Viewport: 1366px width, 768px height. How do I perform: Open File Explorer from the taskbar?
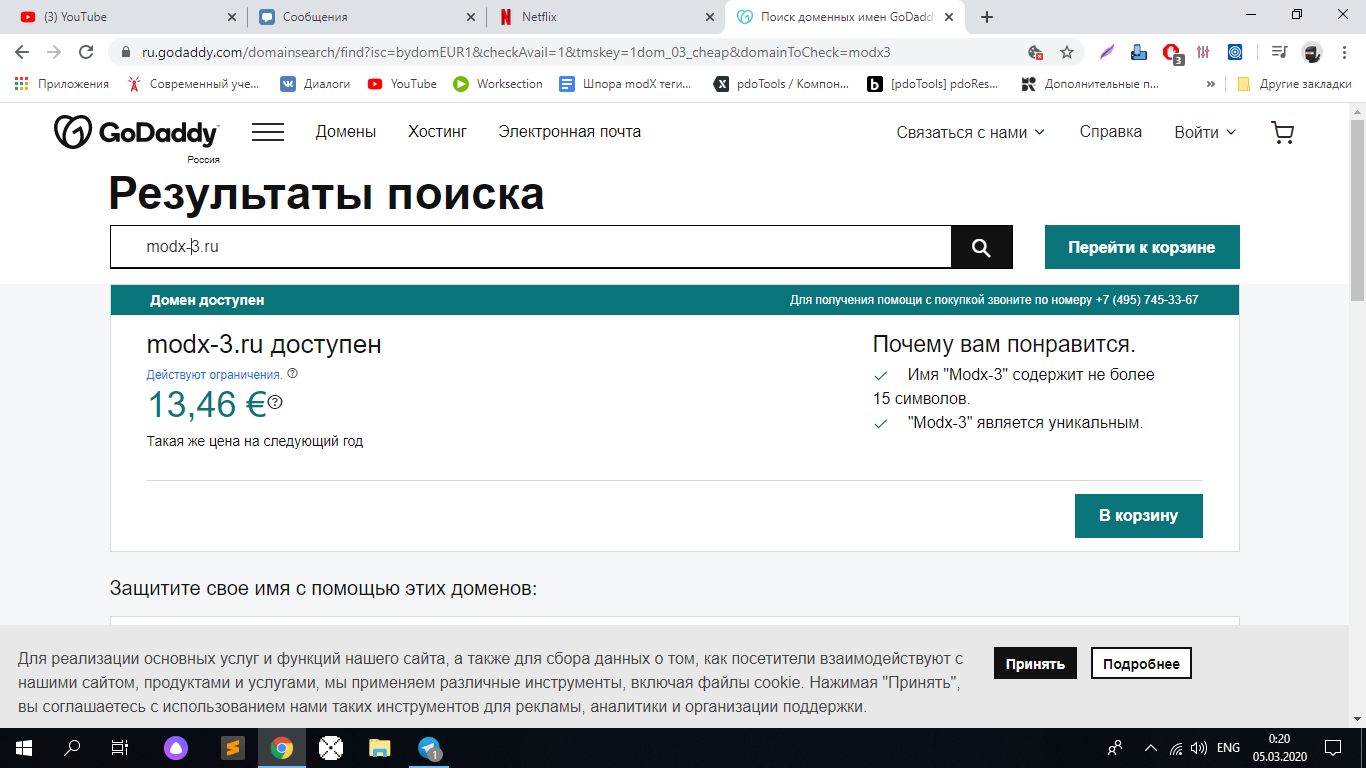tap(379, 747)
